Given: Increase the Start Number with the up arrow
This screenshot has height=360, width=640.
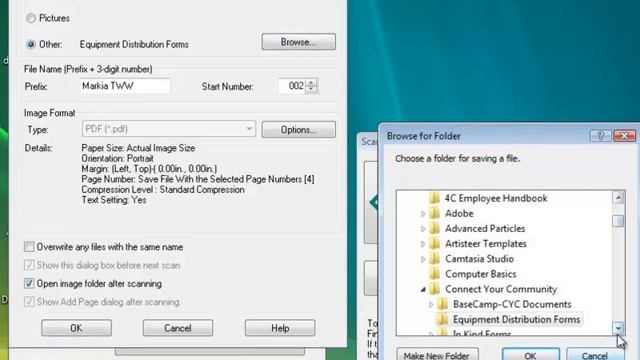Looking at the screenshot, I should pos(311,82).
